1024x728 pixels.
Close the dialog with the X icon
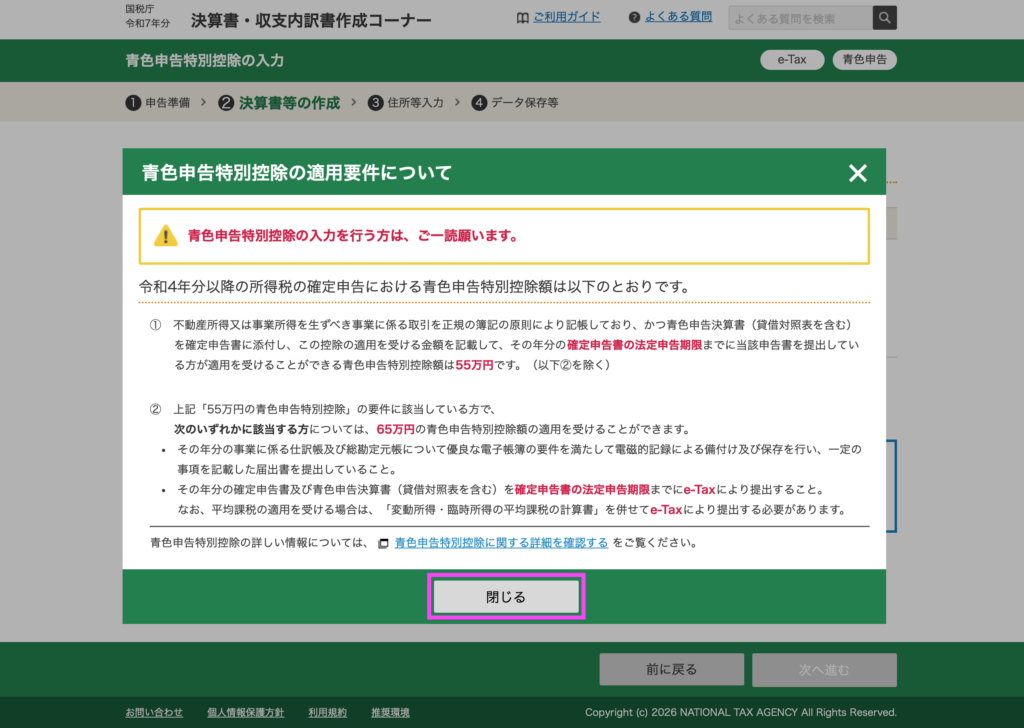pos(857,173)
